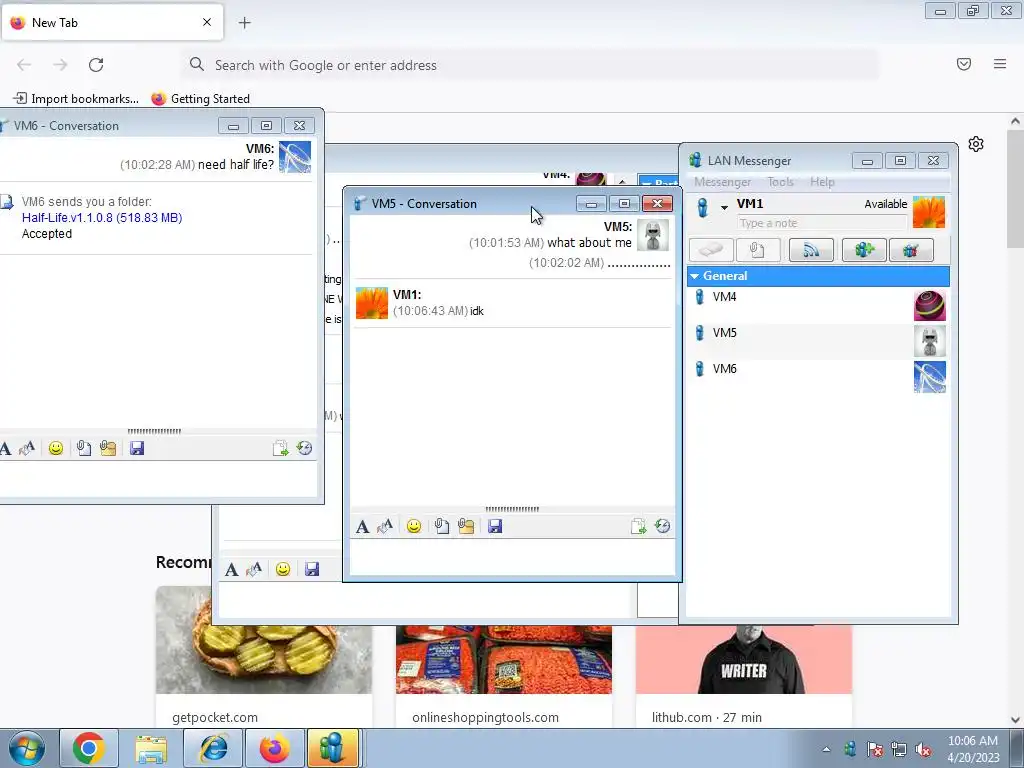1024x768 pixels.
Task: Show hidden tray icons arrow
Action: click(827, 750)
